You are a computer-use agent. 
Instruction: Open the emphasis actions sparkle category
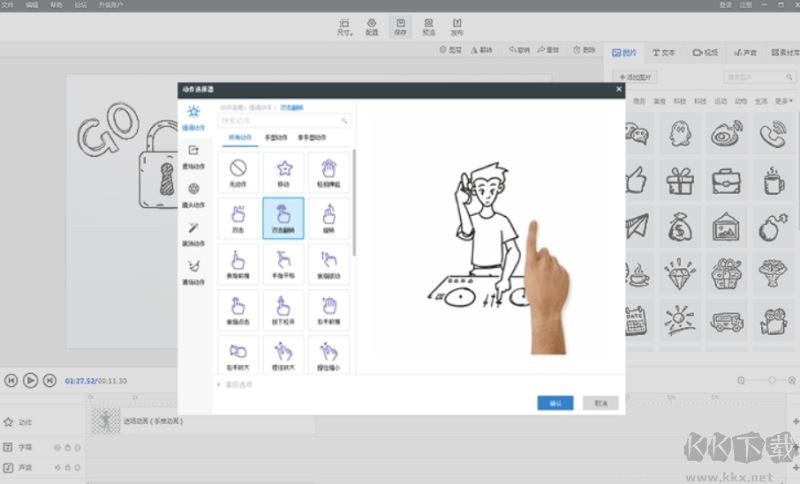pyautogui.click(x=193, y=117)
